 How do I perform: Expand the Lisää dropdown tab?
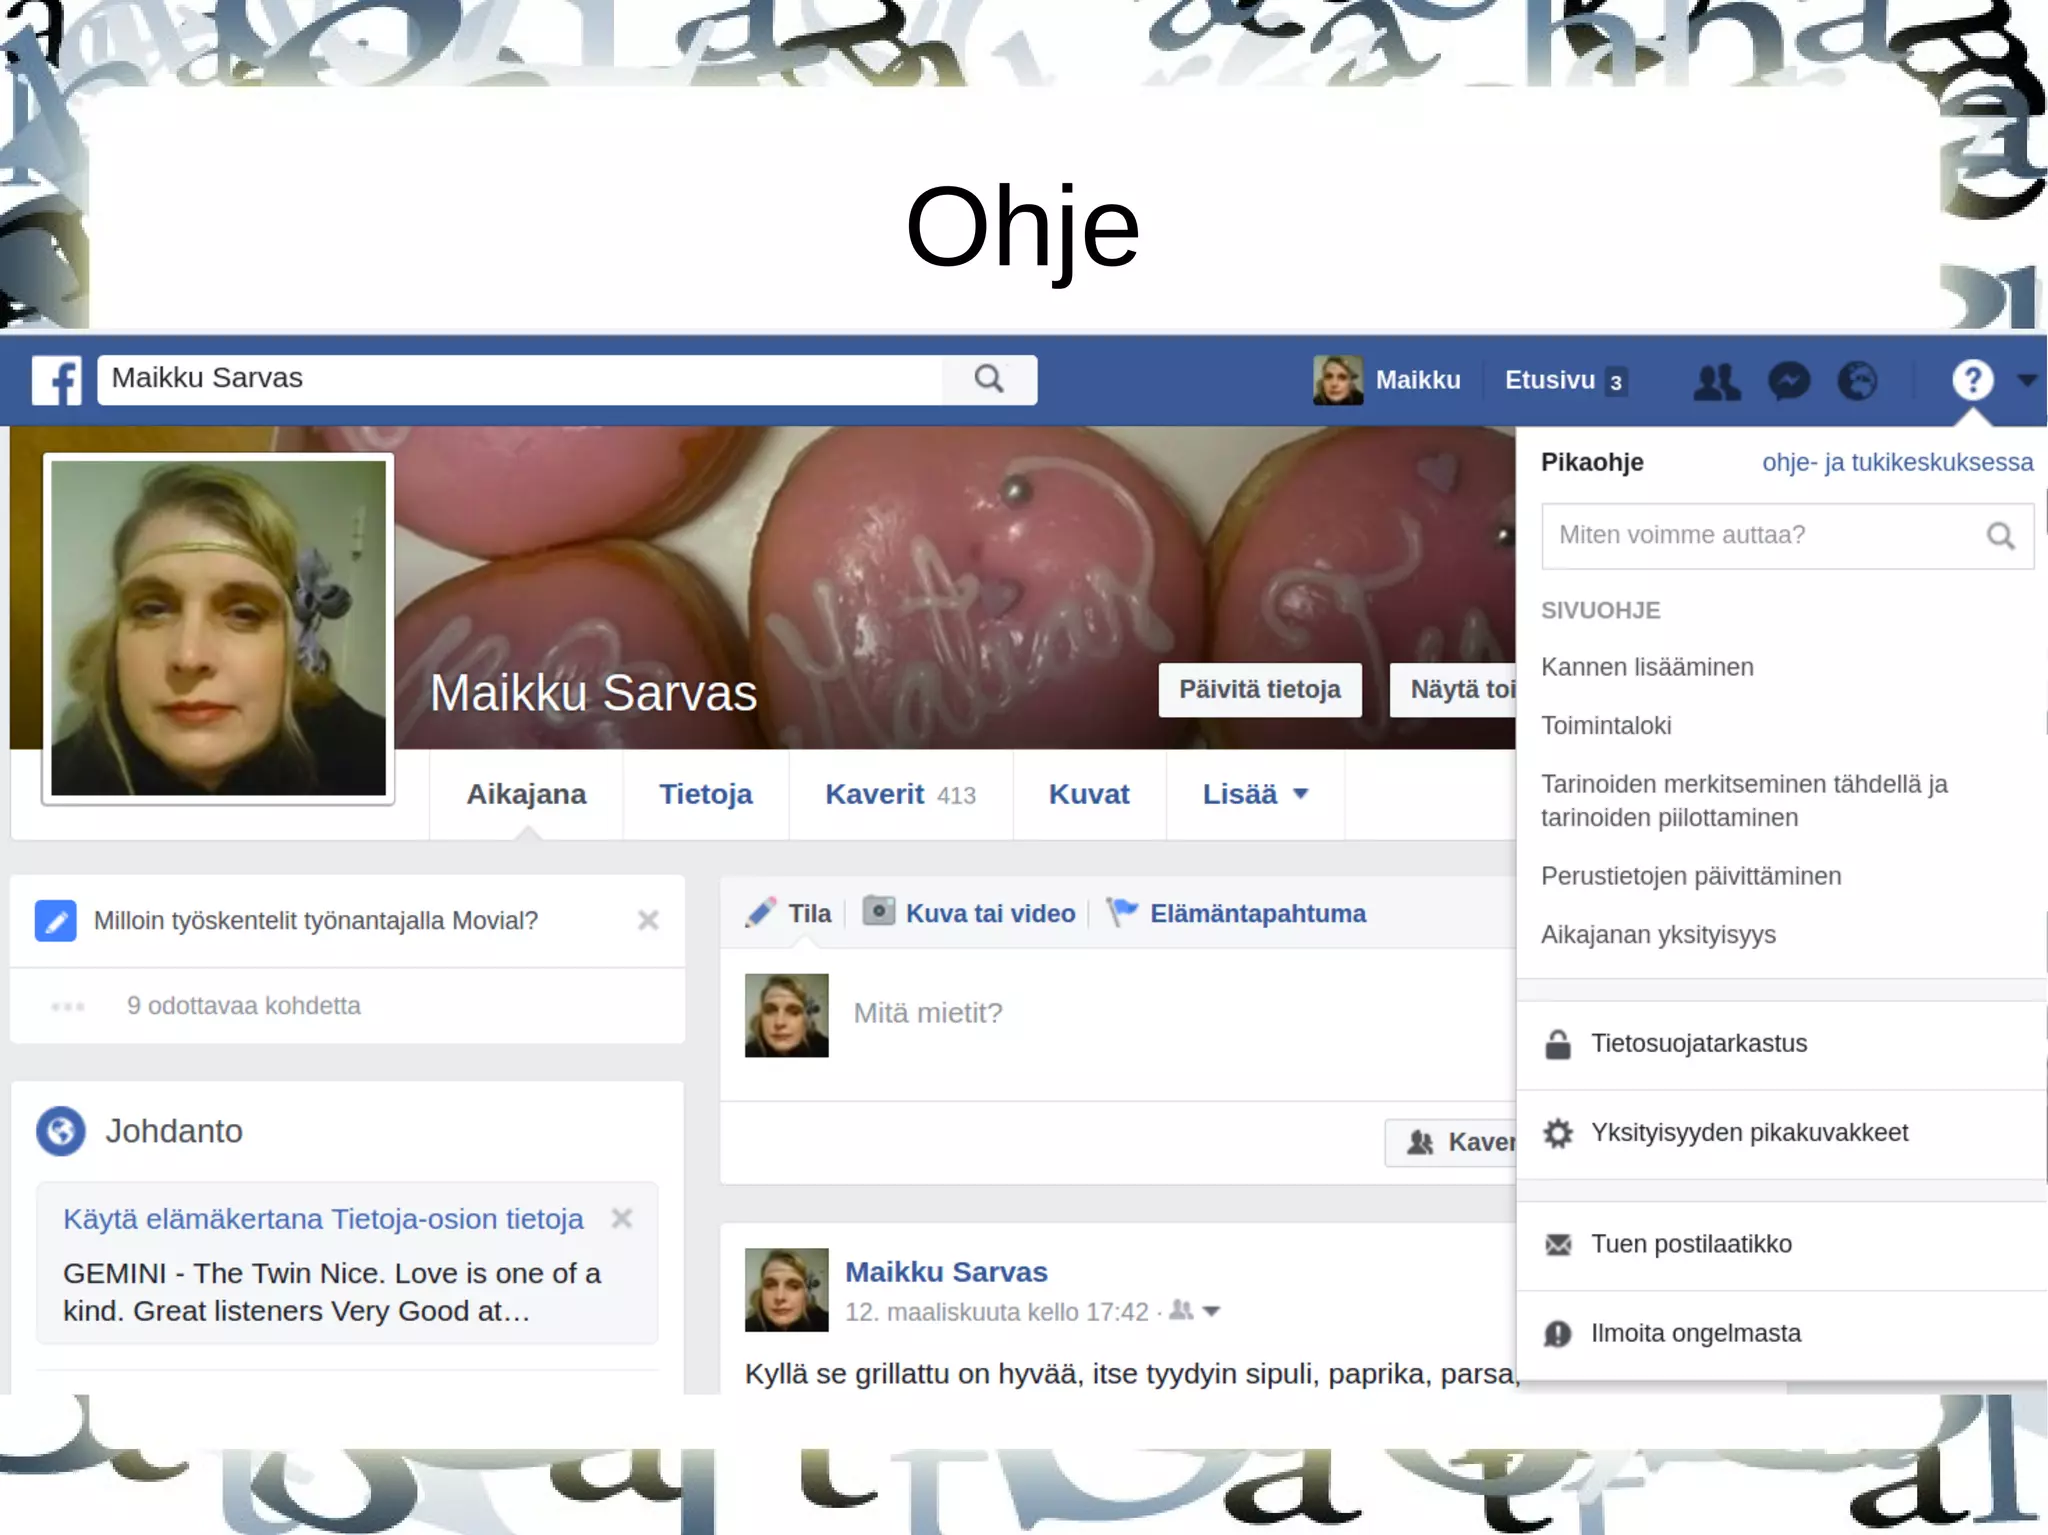pos(1255,794)
